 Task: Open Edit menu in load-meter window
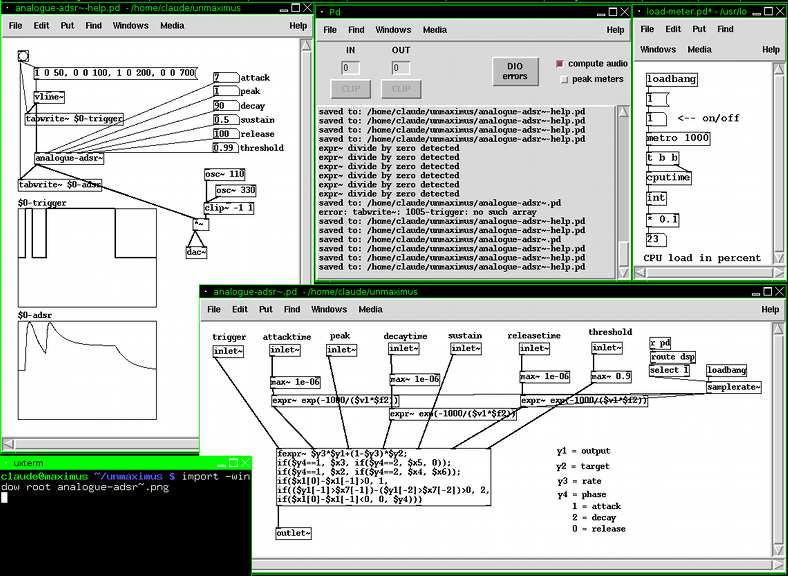click(x=673, y=29)
